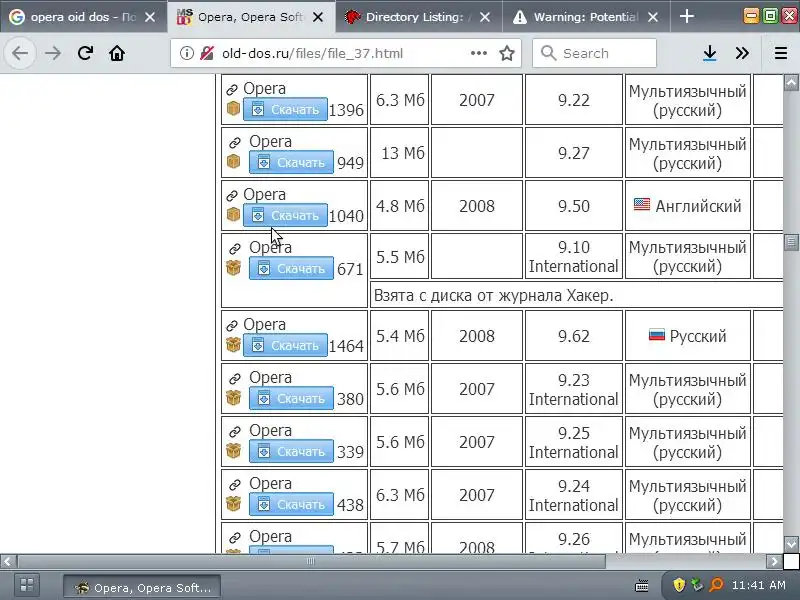Download Opera 9.27 with Скачать button
Screen dimensions: 800x600
tap(291, 162)
